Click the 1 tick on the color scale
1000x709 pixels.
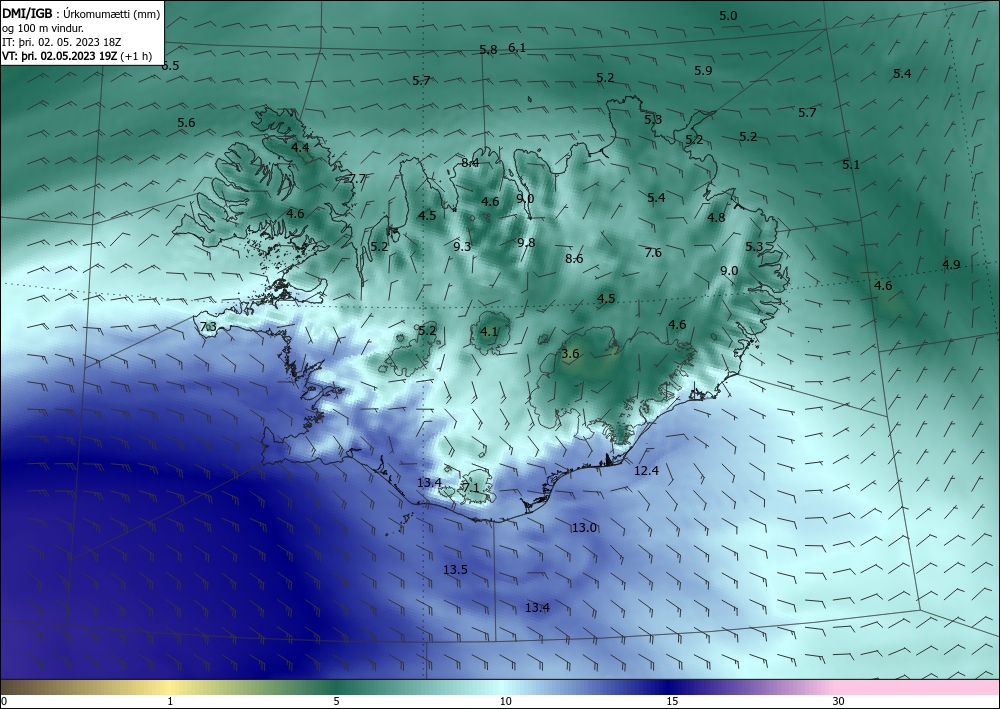click(170, 701)
